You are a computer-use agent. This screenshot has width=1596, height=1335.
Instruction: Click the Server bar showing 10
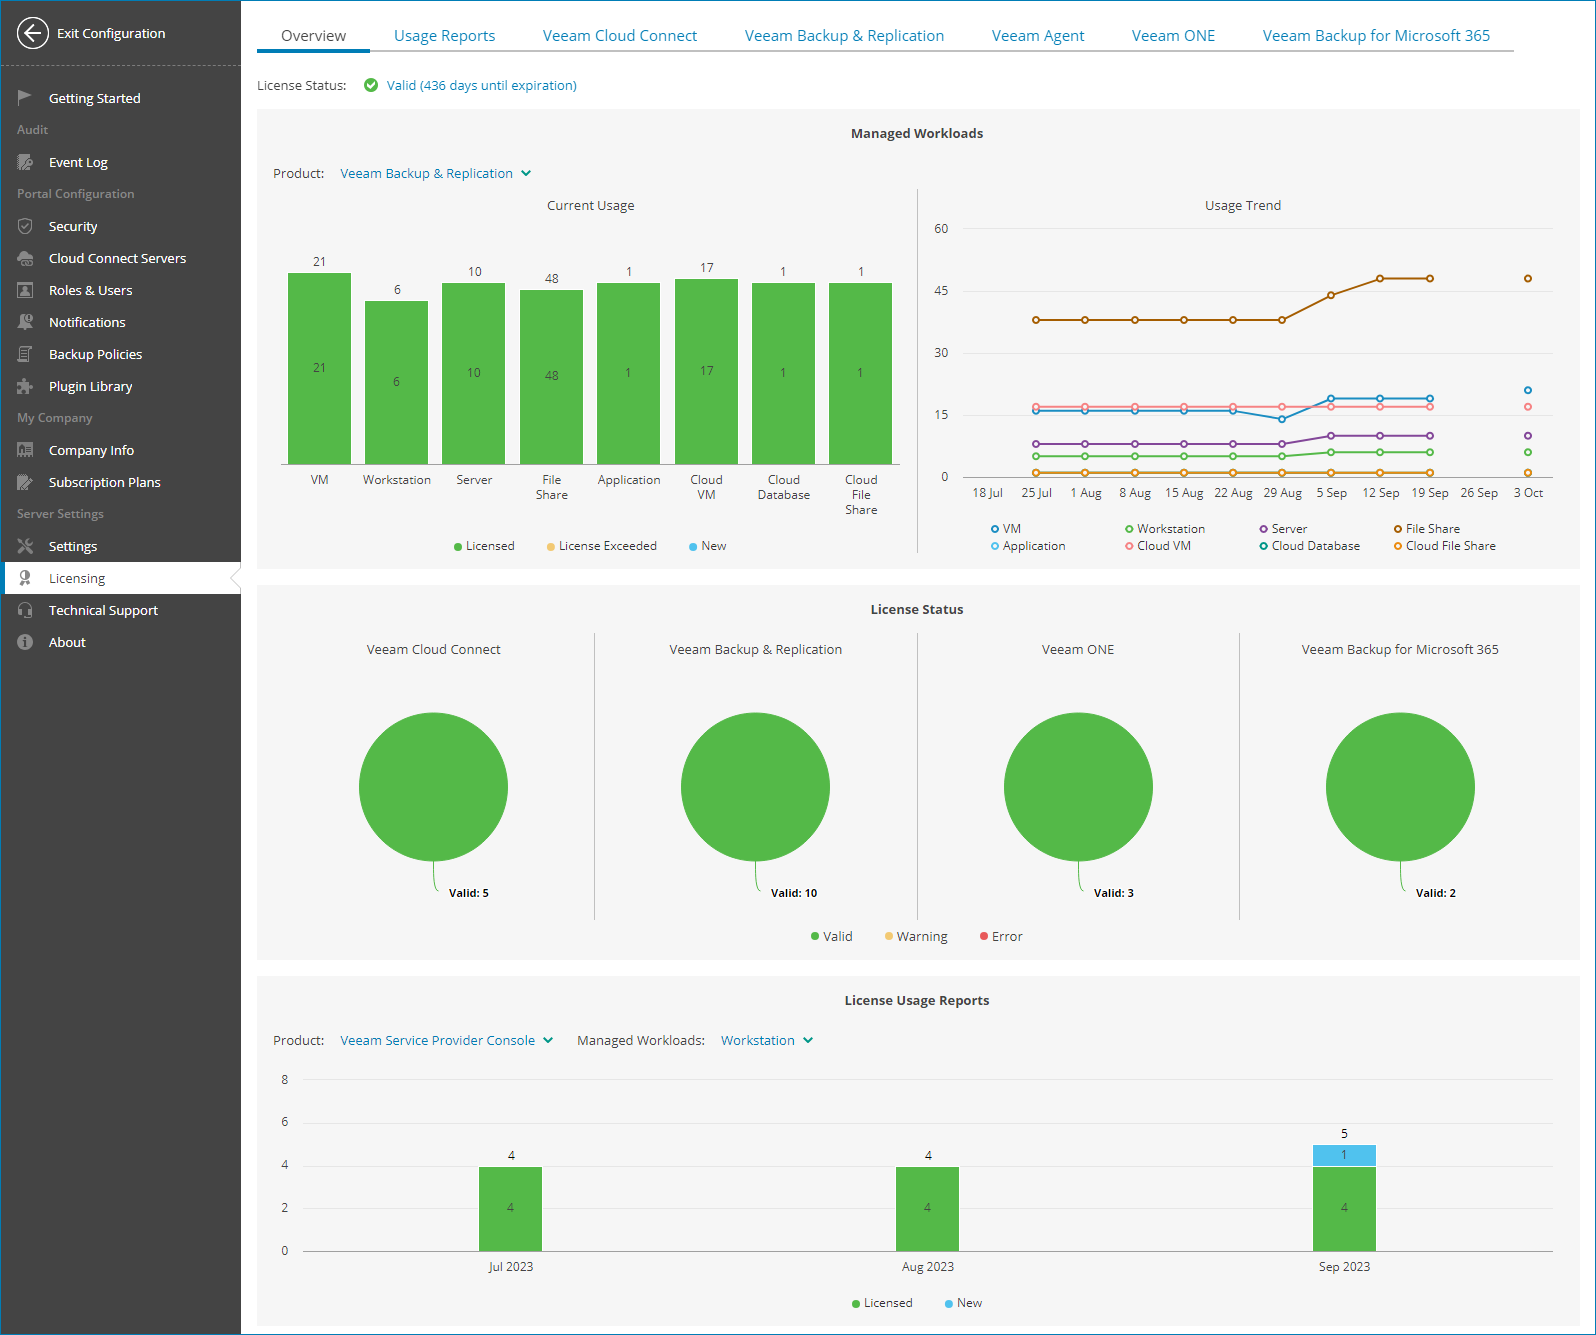473,373
